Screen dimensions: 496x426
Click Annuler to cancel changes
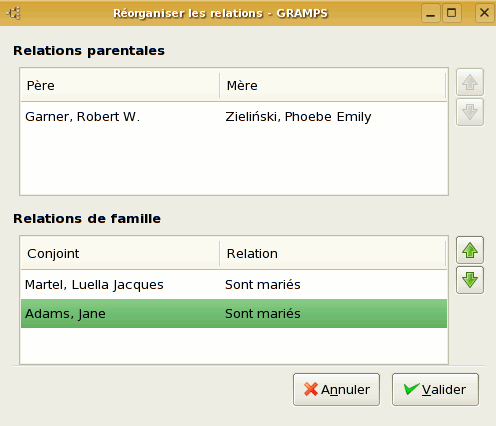[336, 389]
